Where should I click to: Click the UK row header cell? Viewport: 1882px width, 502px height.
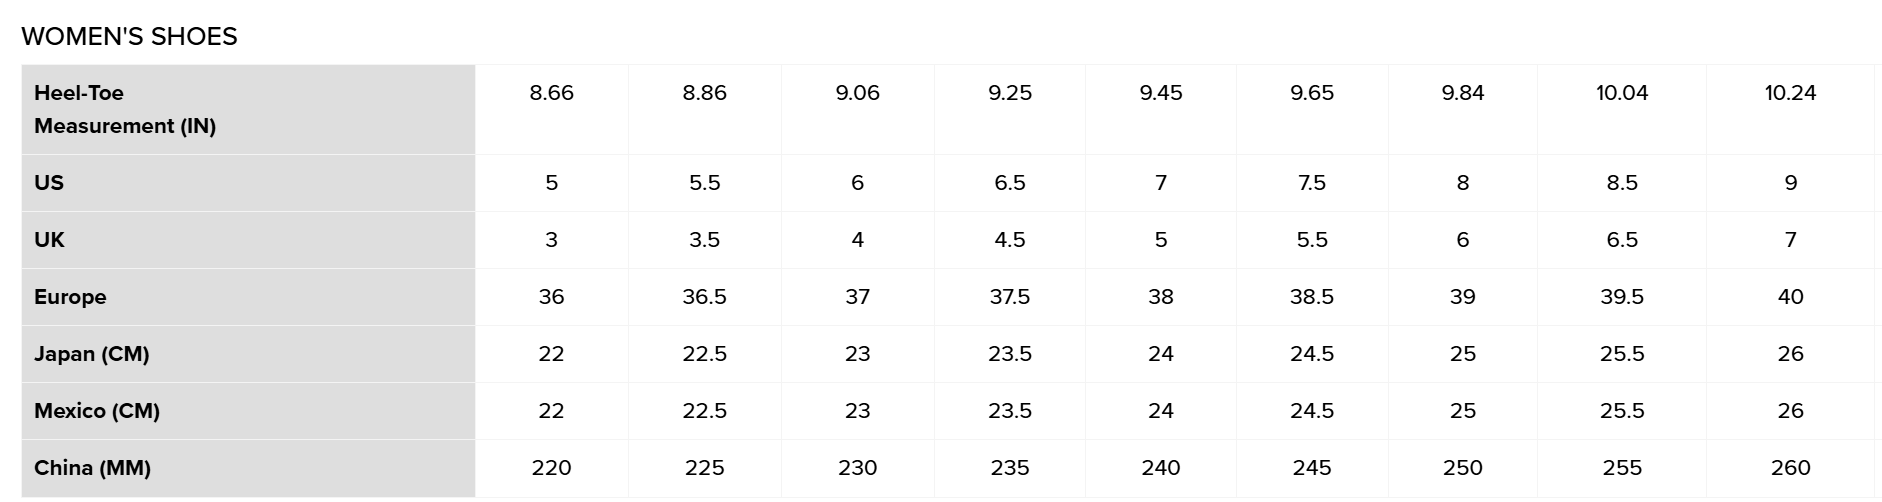(x=248, y=240)
